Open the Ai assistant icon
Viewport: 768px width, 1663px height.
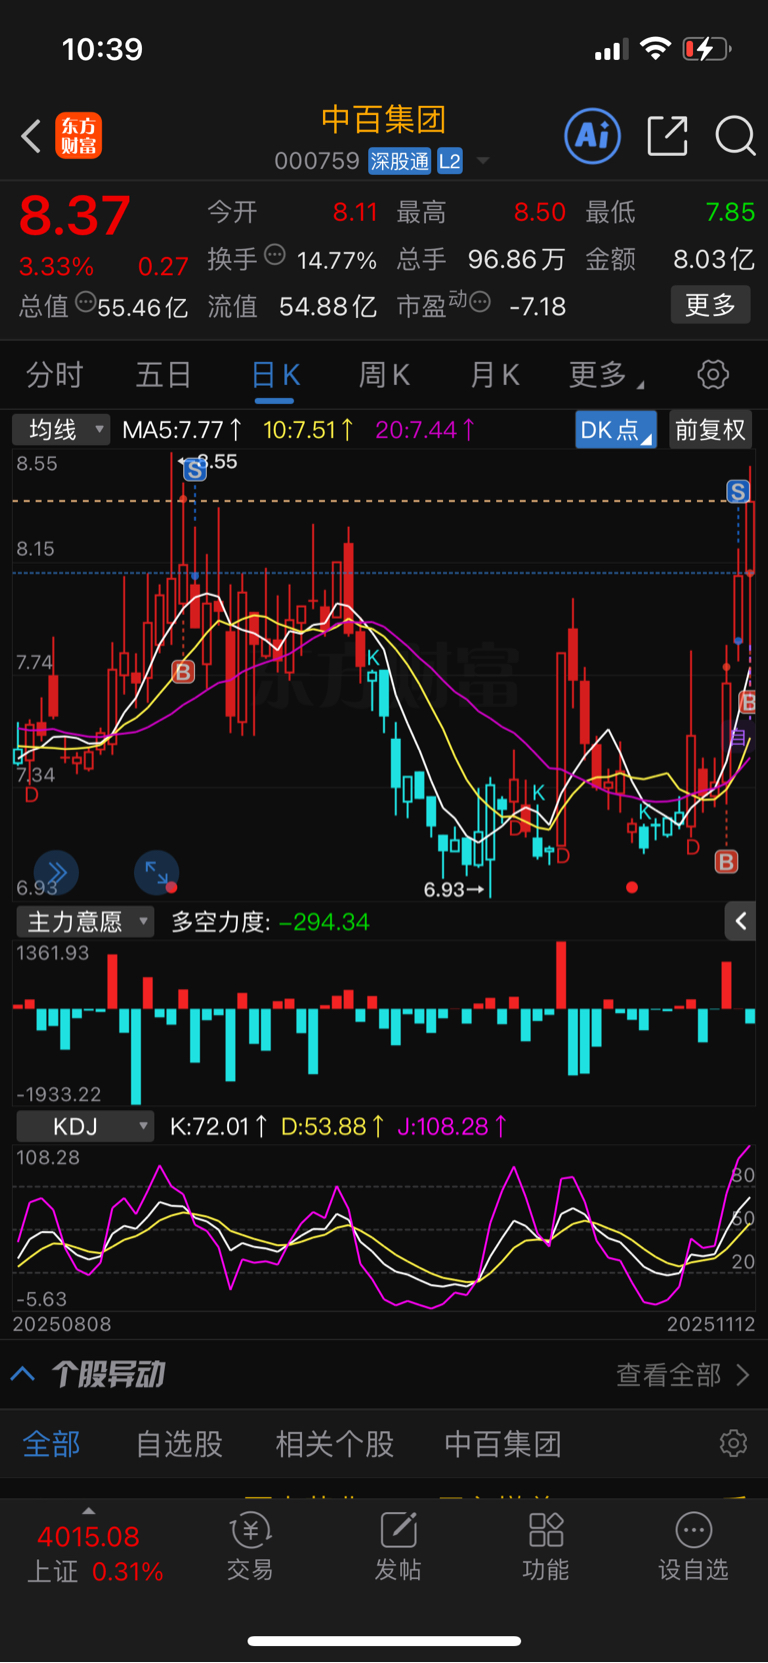click(x=593, y=136)
